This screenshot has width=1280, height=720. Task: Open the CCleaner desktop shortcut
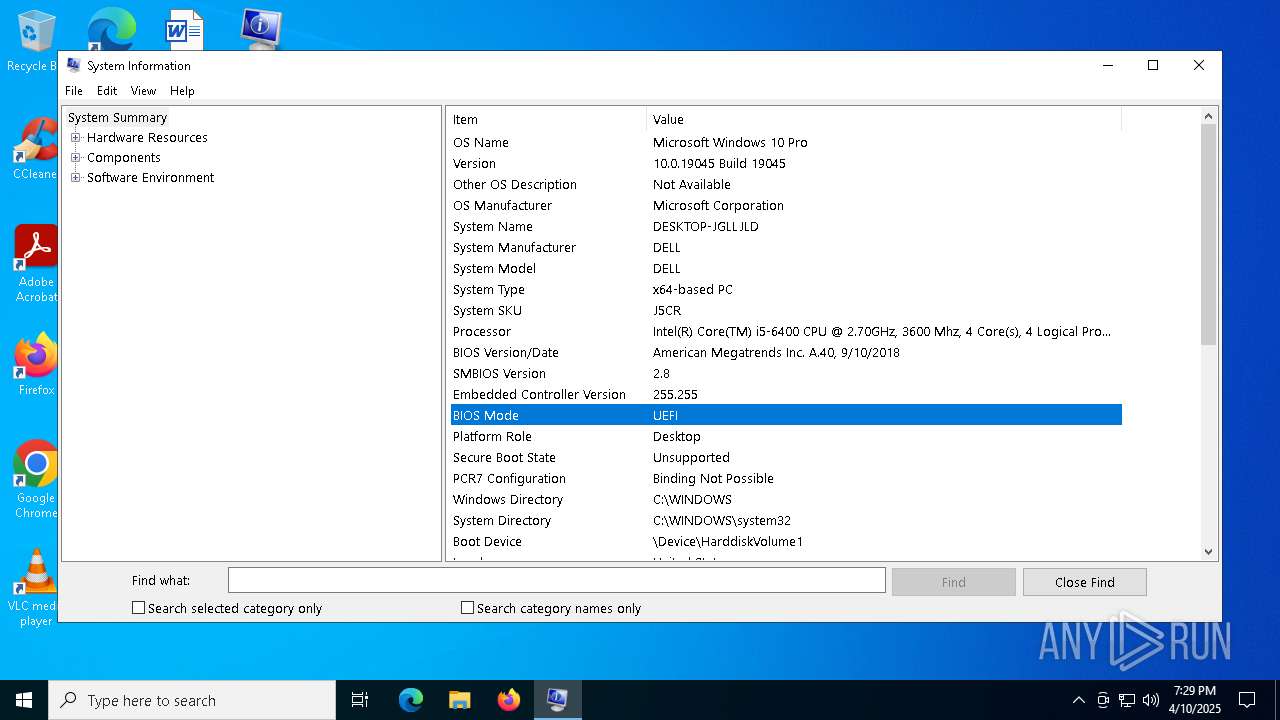pos(36,150)
